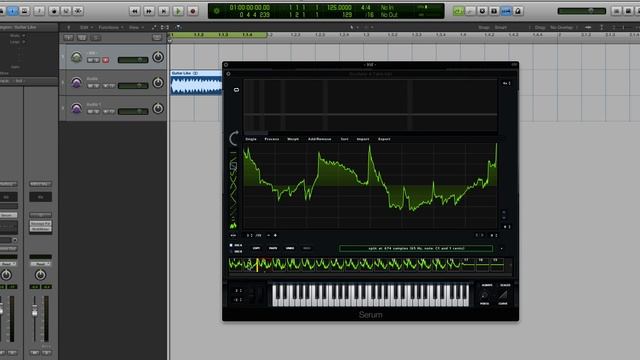640x360 pixels.
Task: Adjust the master volume slider
Action: [x=582, y=11]
